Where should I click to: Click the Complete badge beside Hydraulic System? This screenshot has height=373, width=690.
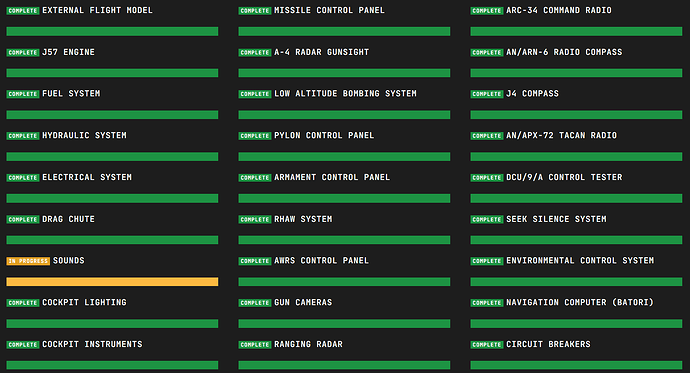(23, 136)
